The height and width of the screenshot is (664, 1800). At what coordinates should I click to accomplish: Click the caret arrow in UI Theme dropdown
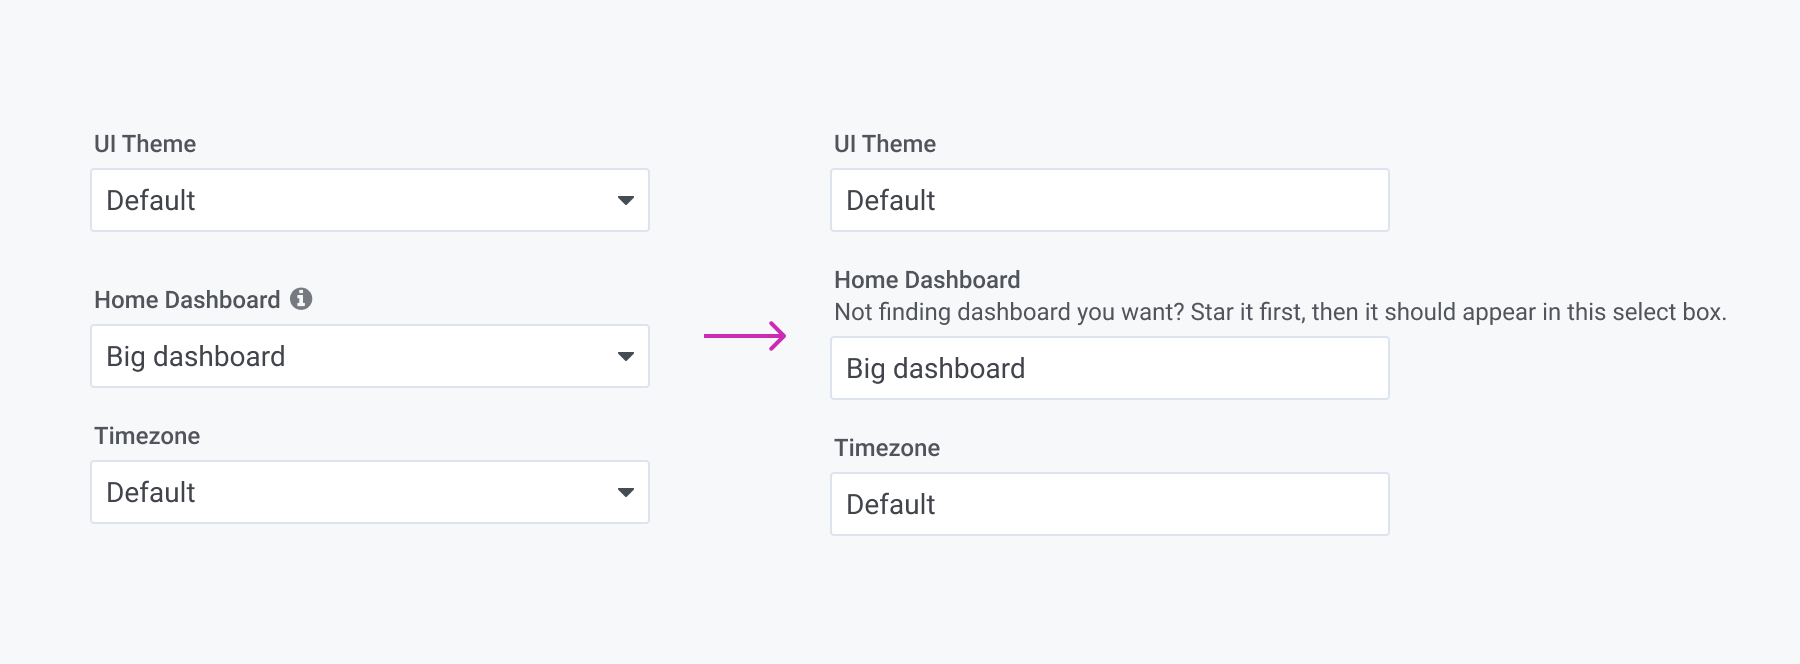626,201
